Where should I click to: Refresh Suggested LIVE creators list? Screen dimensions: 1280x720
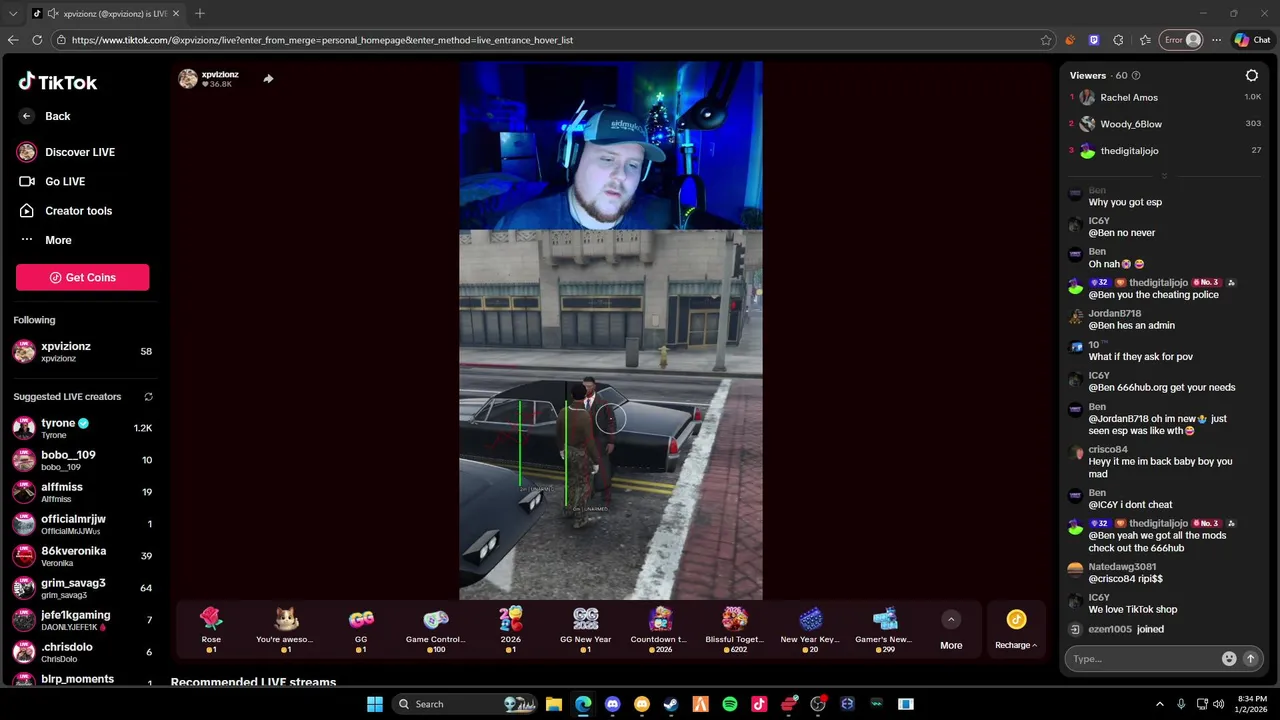(148, 397)
